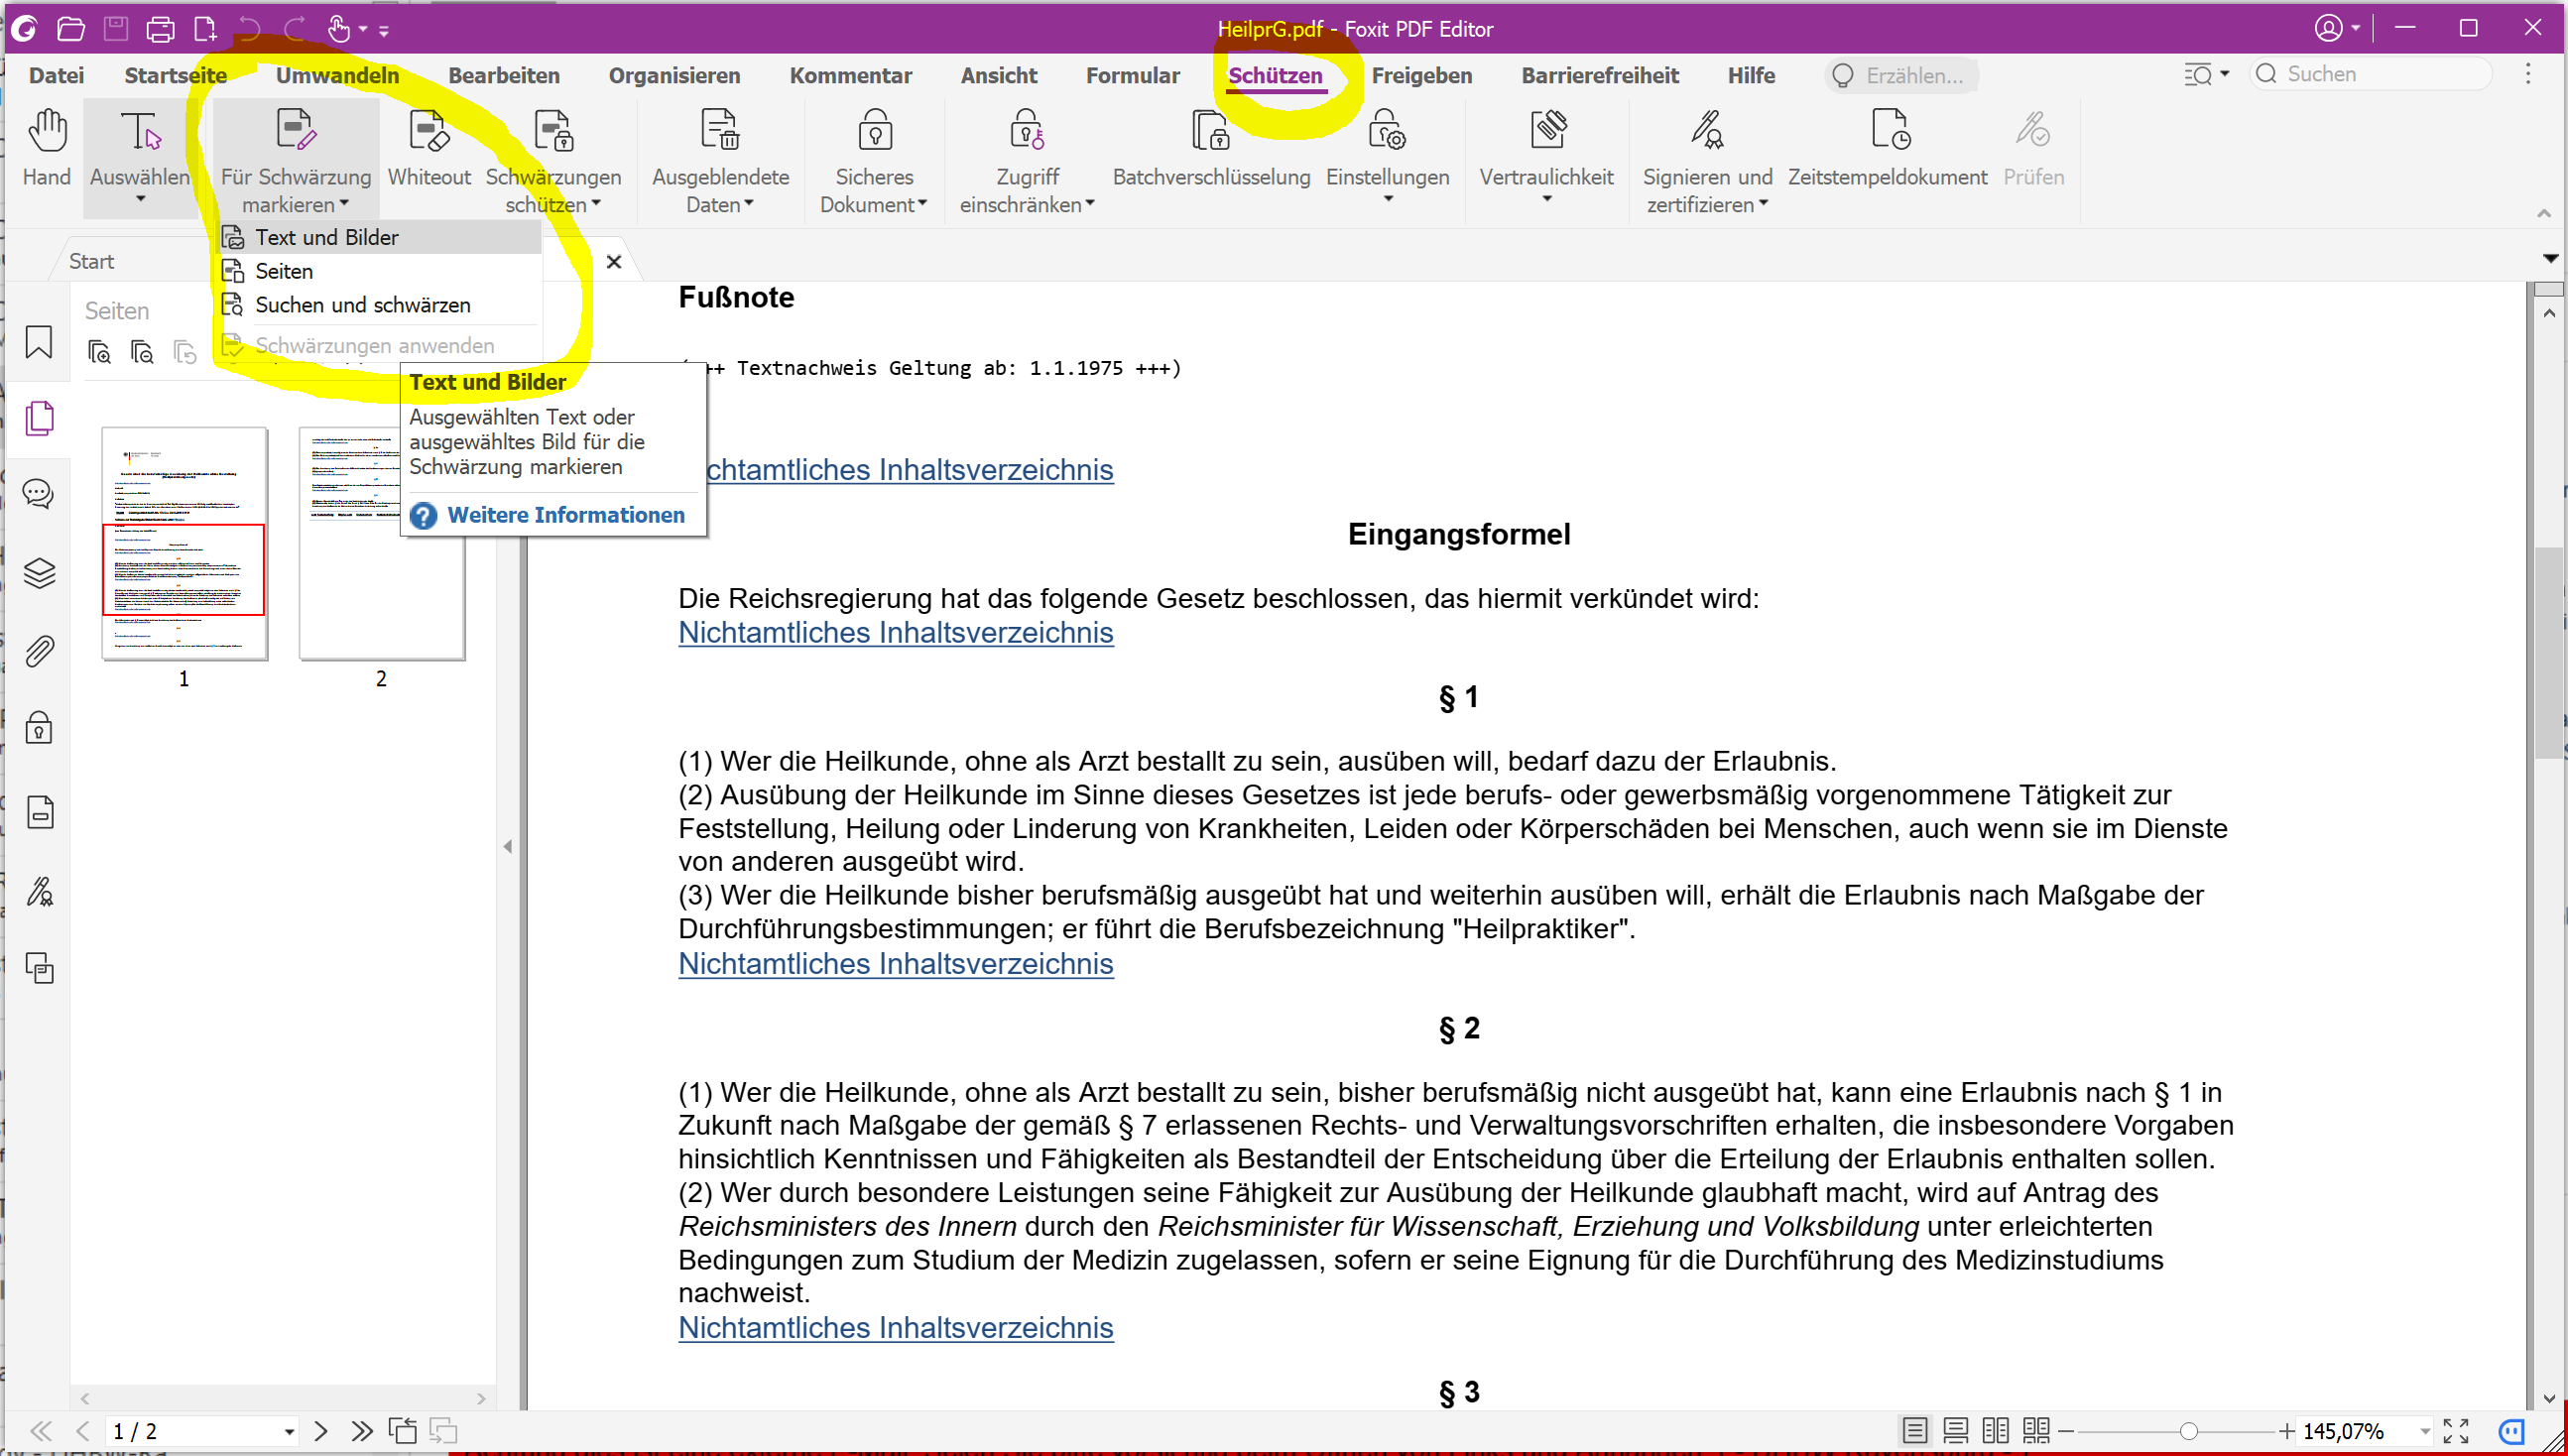
Task: Open the layers panel icon
Action: point(39,573)
